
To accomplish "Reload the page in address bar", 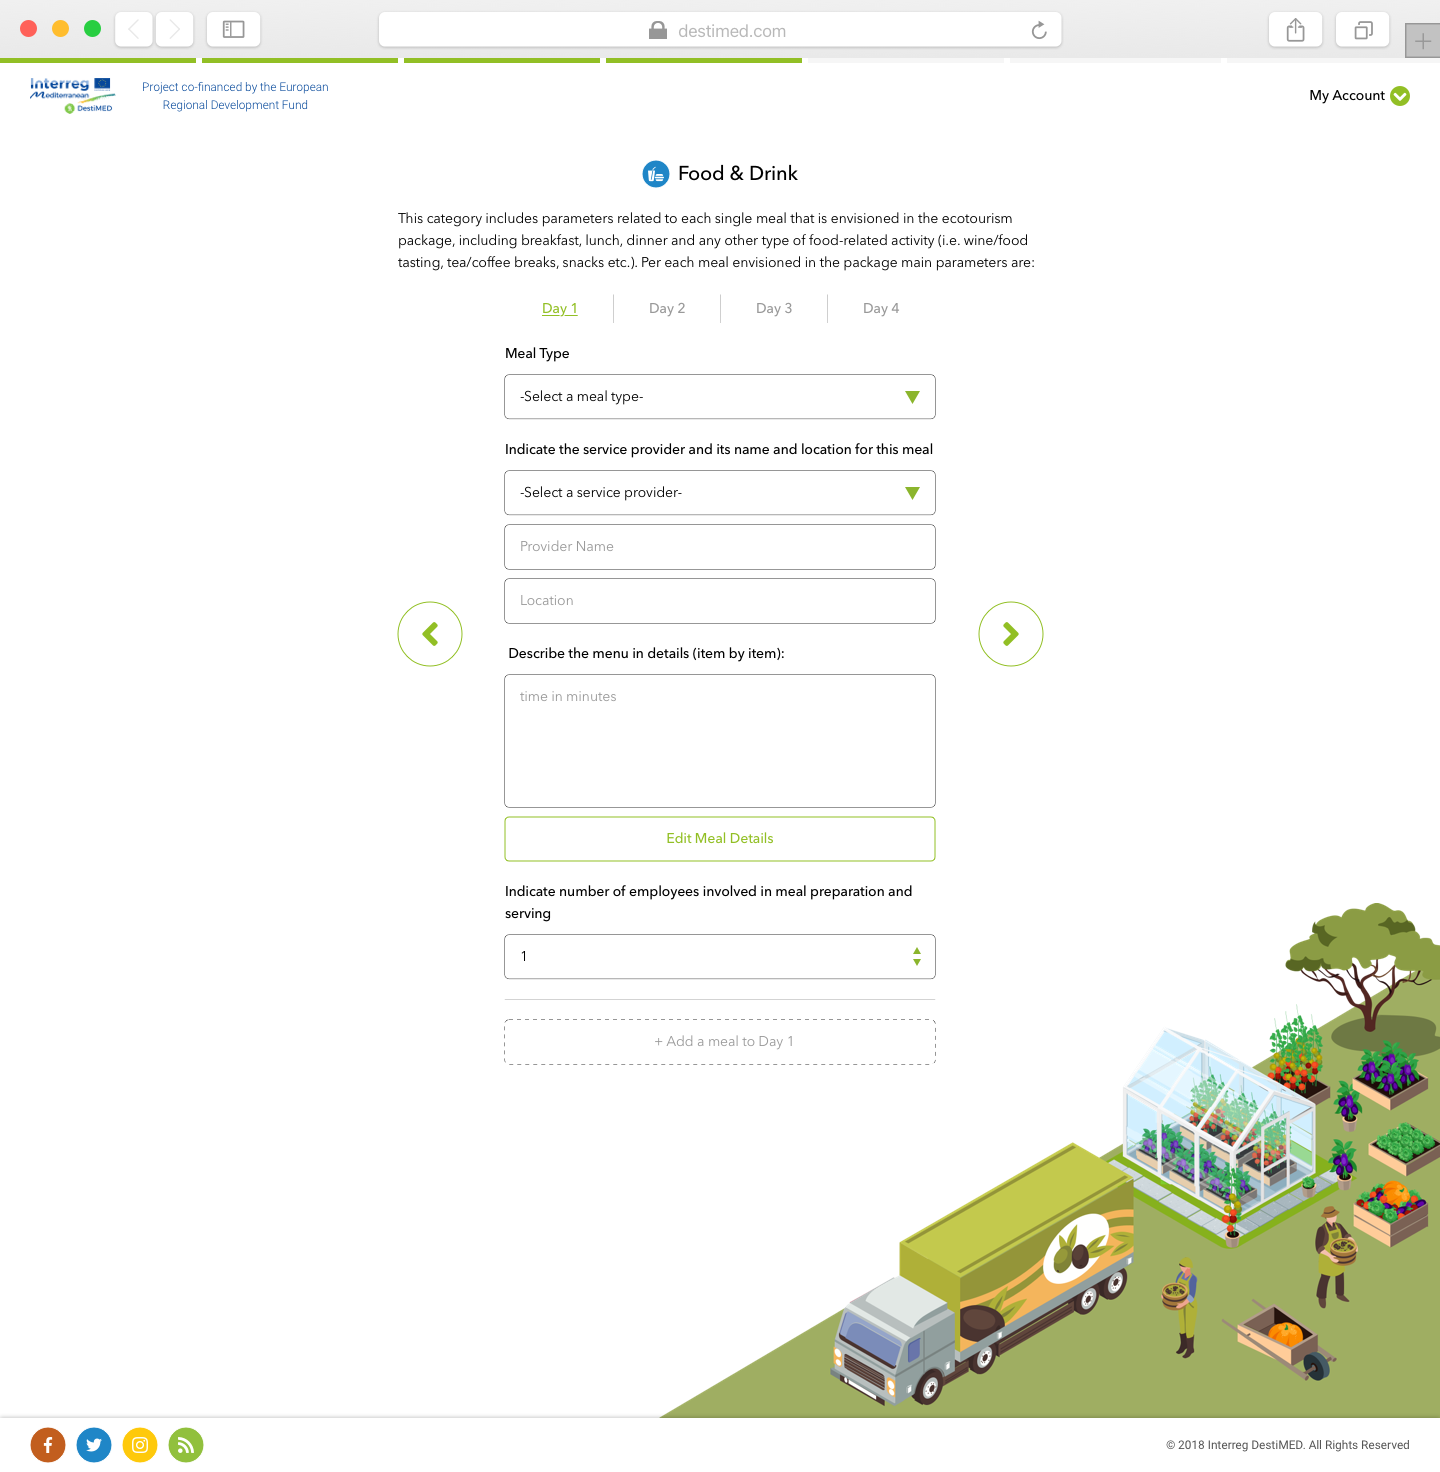I will [1039, 31].
